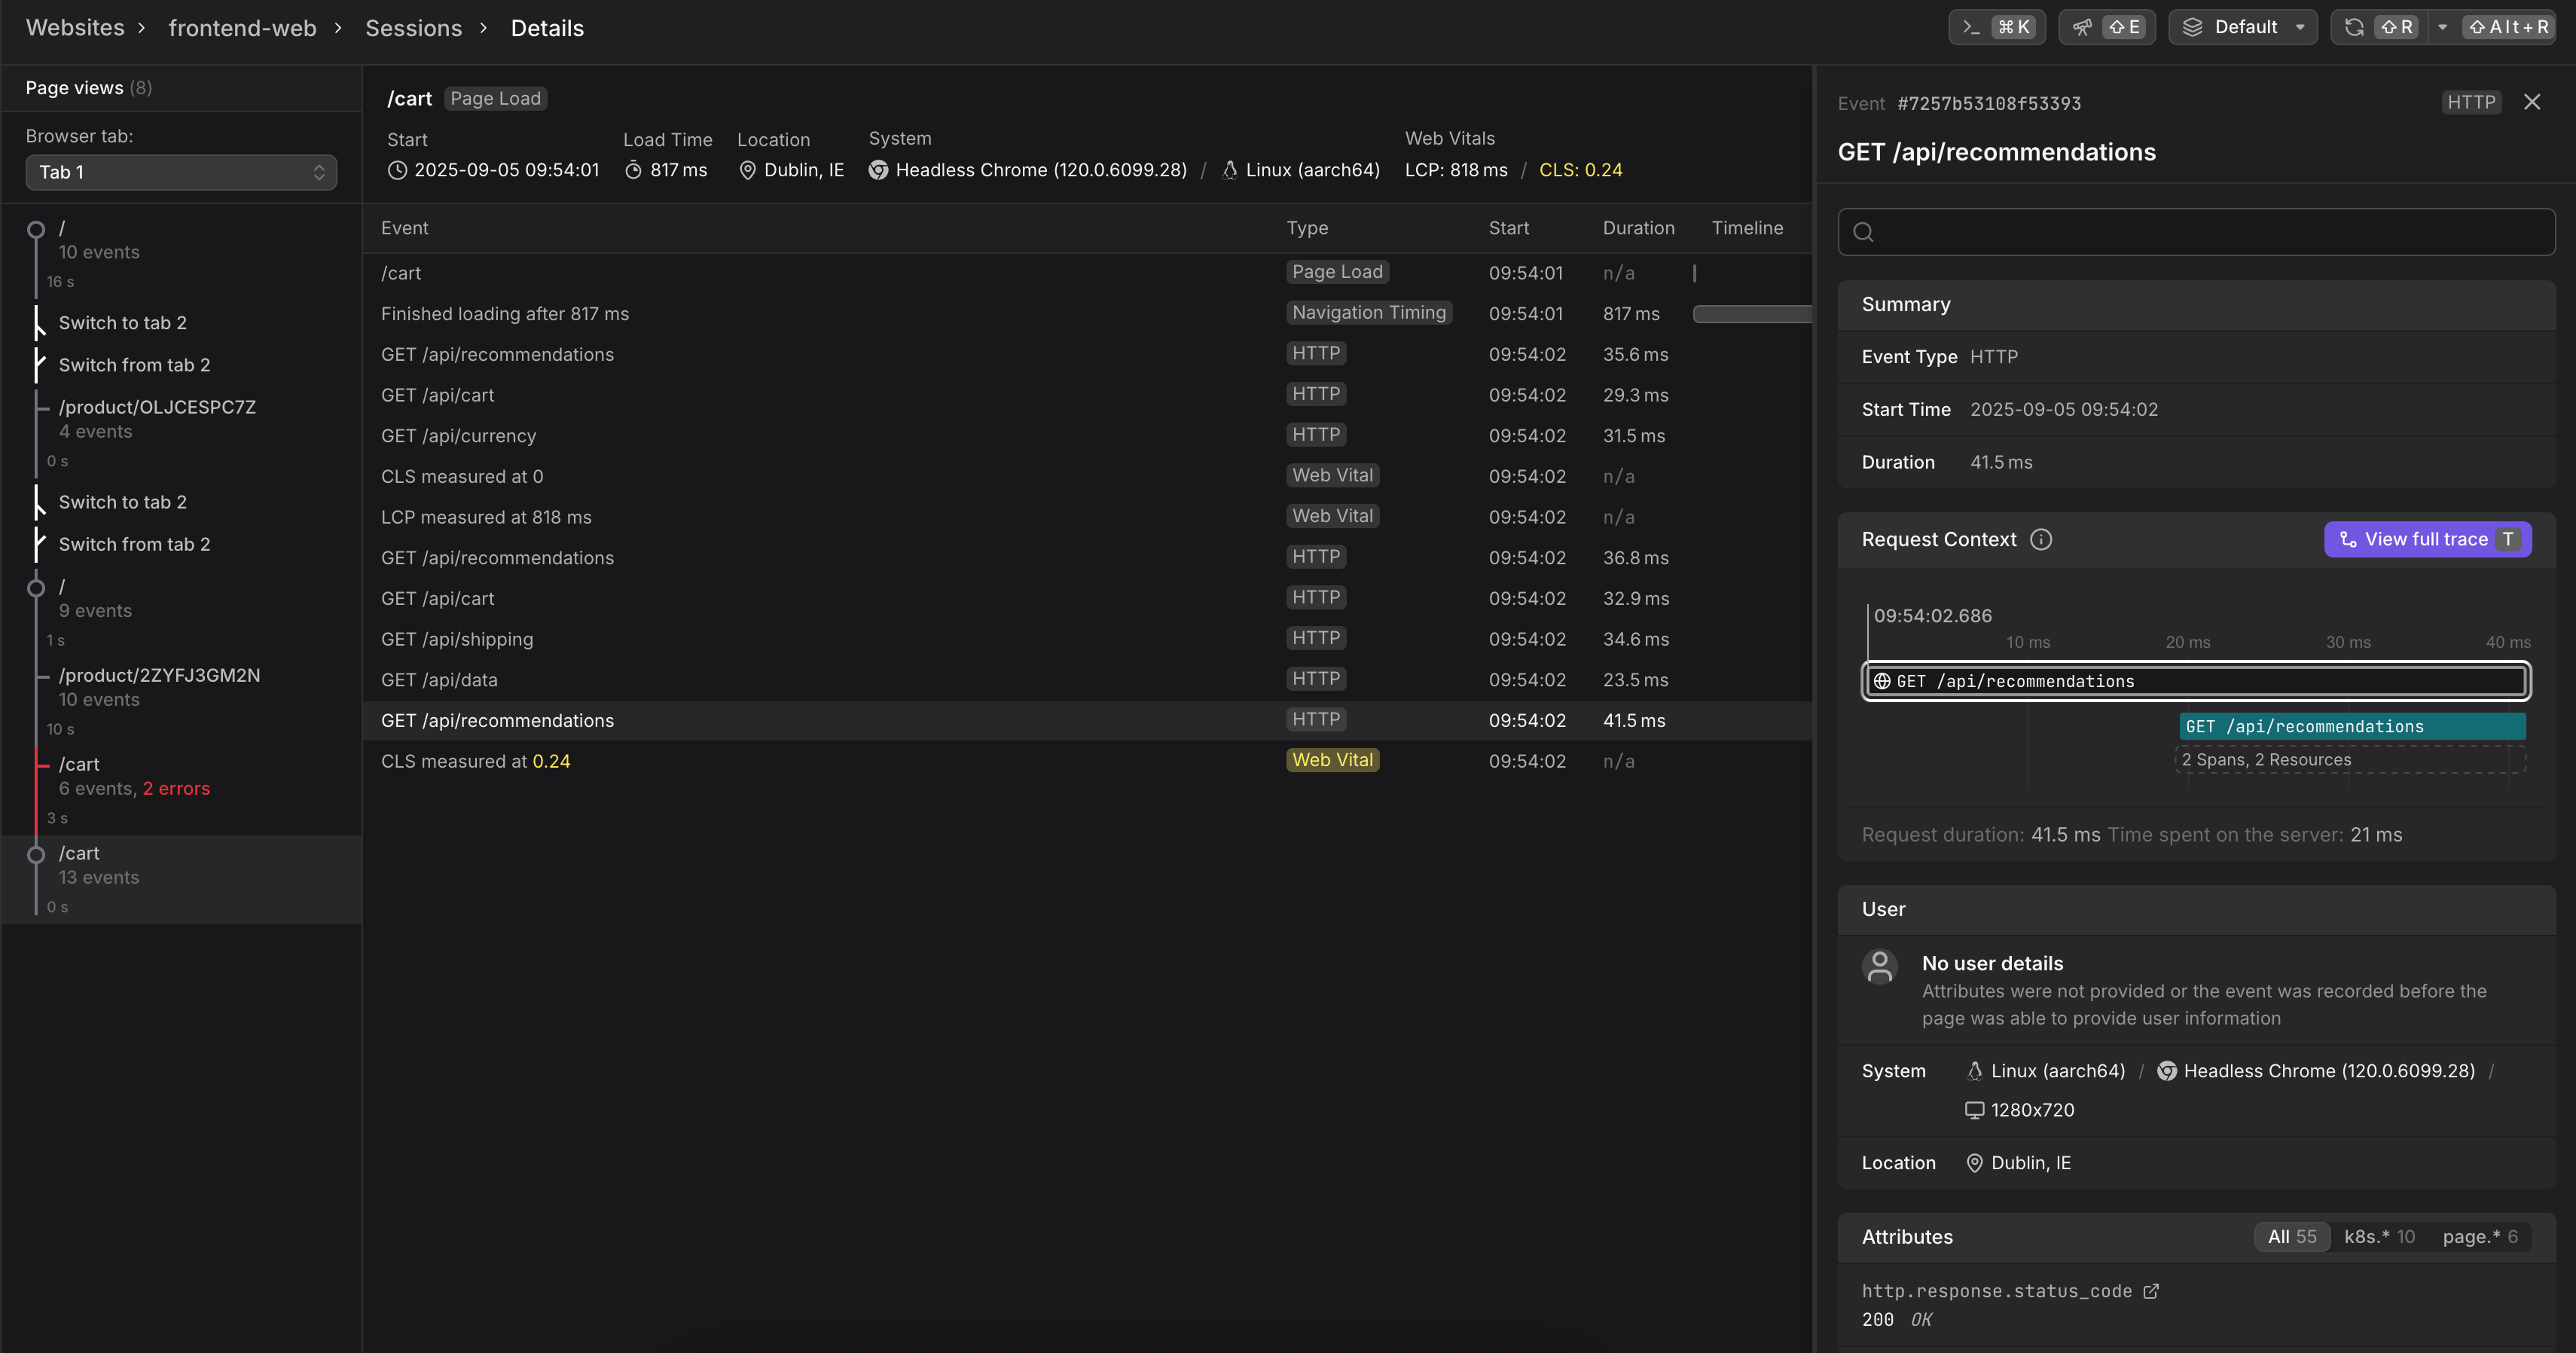
Task: Switch to All 55 attributes tab
Action: coord(2291,1237)
